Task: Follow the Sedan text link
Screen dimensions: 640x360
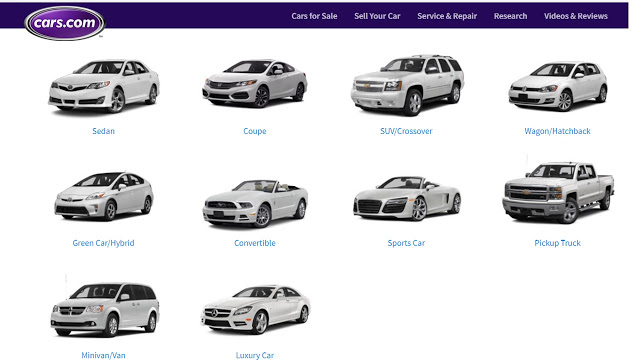Action: pos(103,131)
